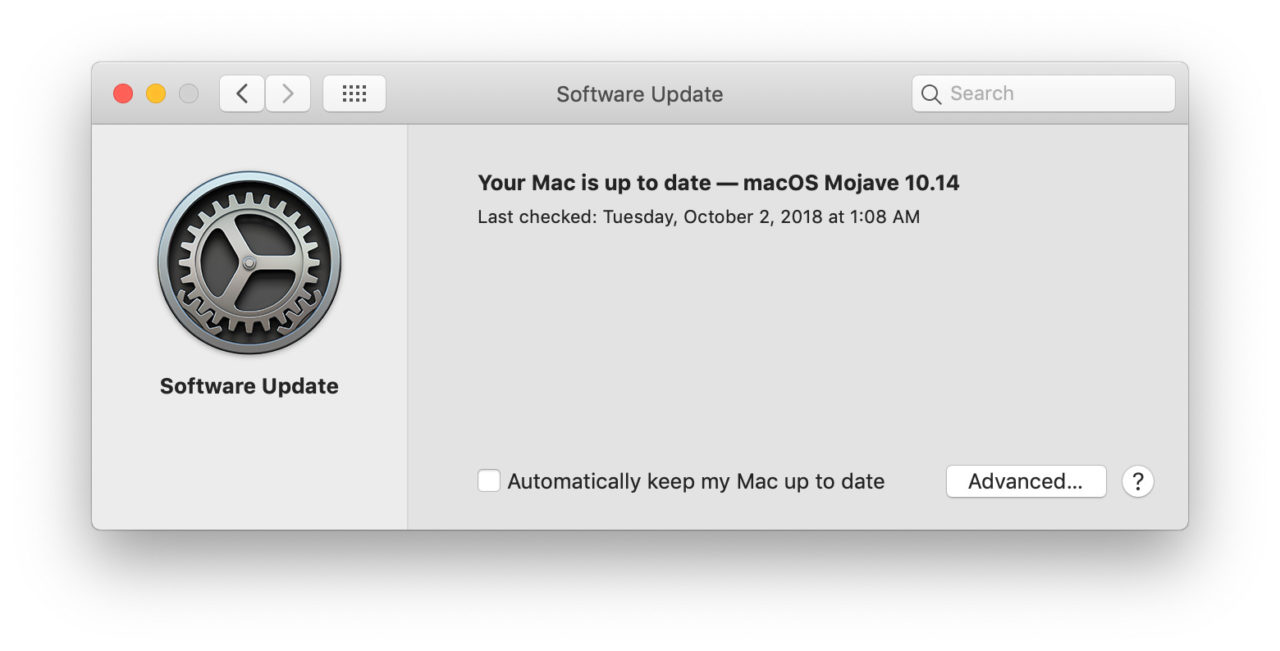
Task: Focus the Search text field
Action: coord(1043,94)
